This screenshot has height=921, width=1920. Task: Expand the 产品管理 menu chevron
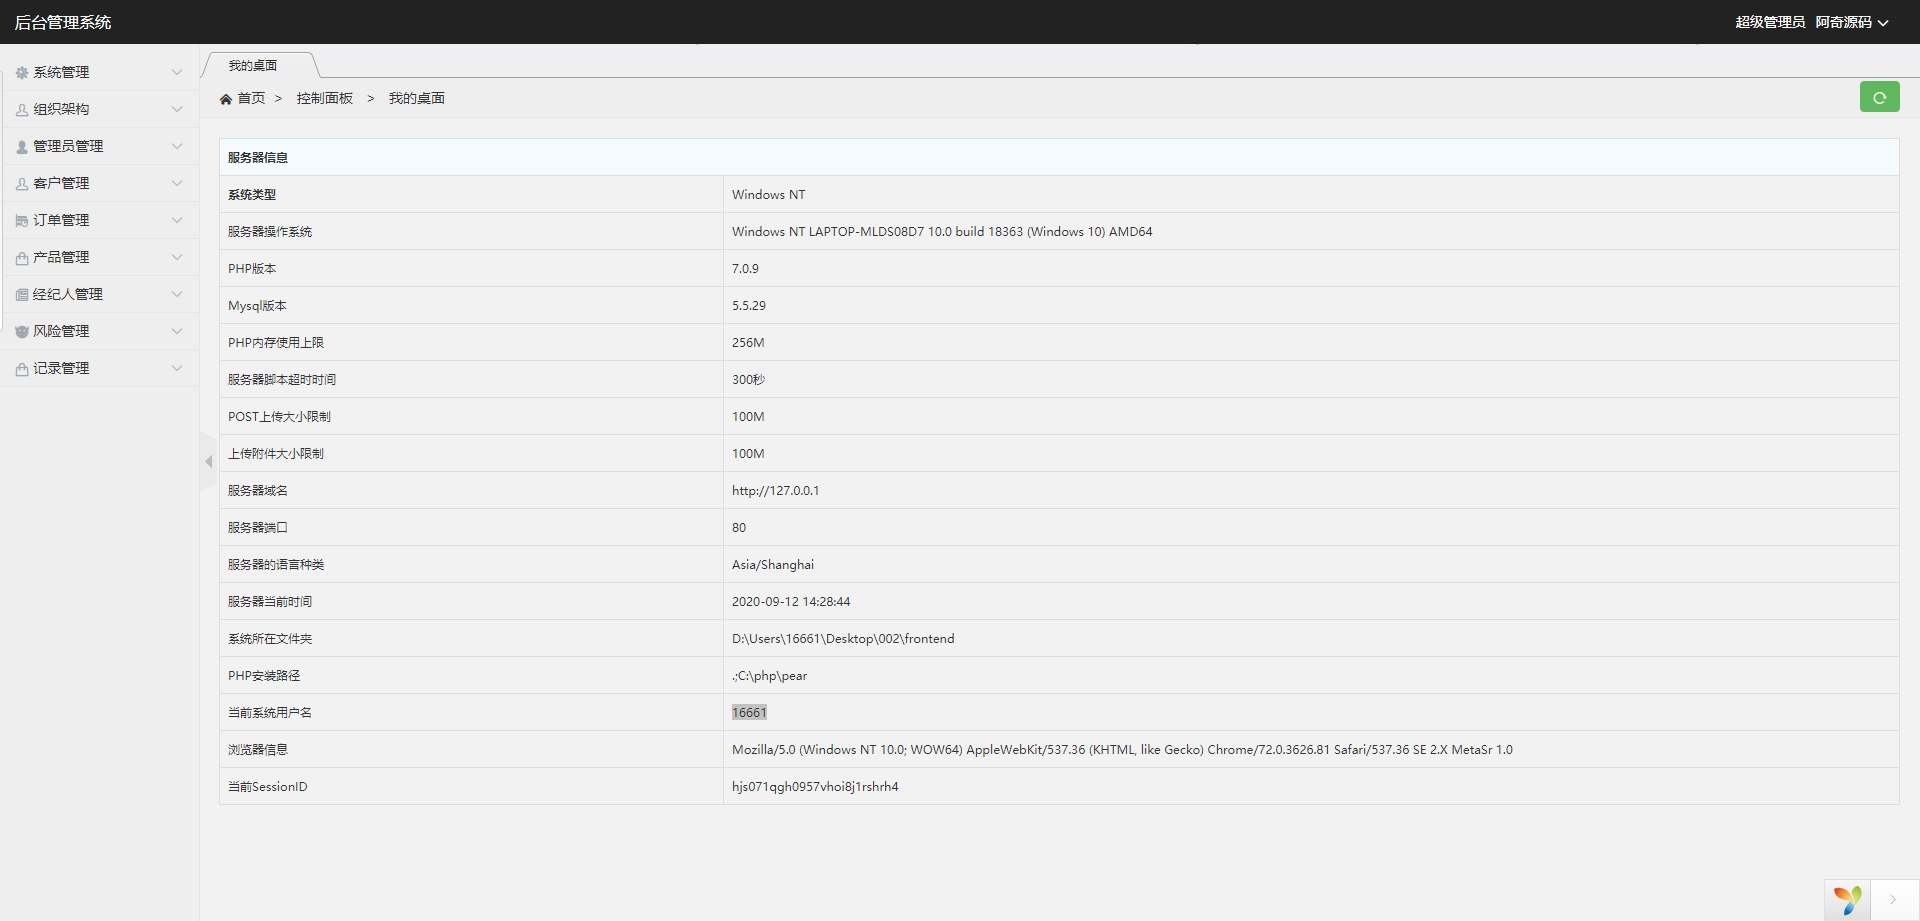[177, 257]
